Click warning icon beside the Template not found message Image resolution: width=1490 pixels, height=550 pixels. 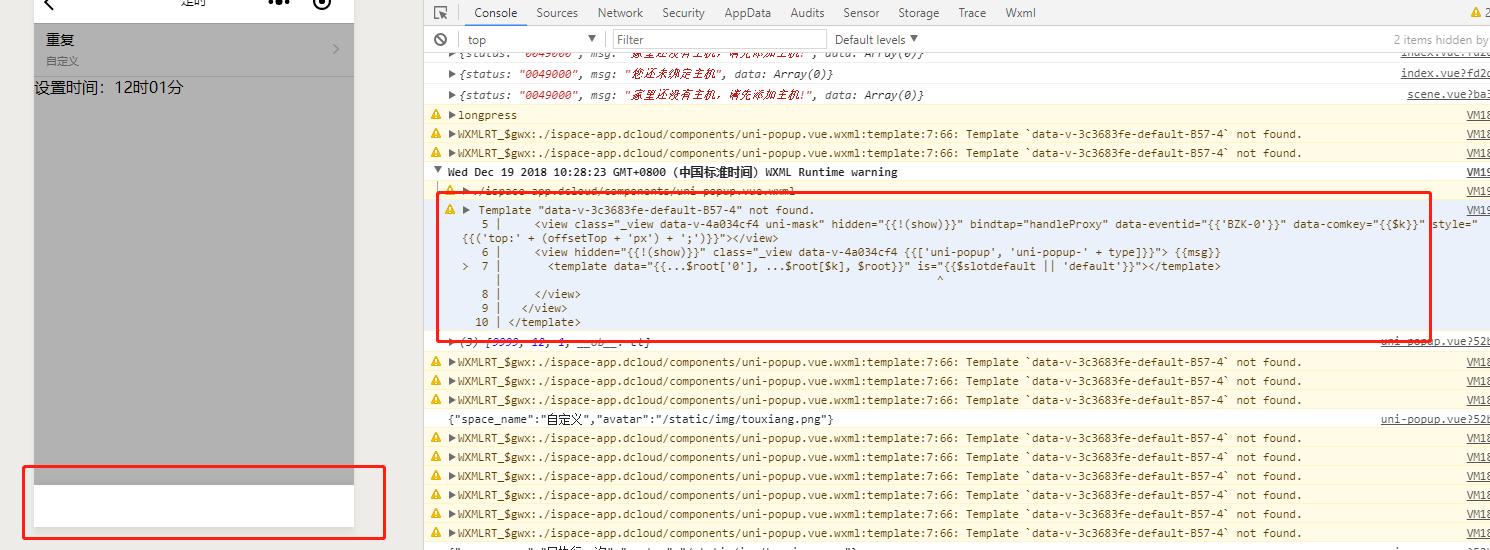pos(450,210)
